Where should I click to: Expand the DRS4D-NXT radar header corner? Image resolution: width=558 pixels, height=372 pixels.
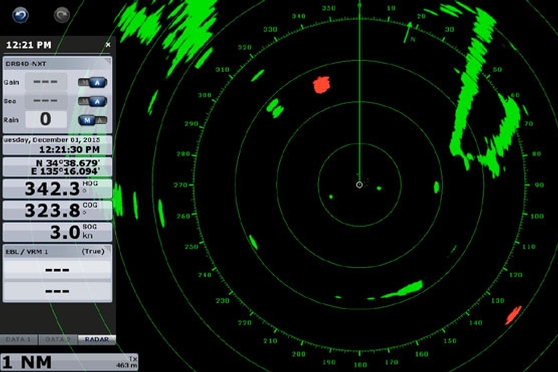[107, 62]
